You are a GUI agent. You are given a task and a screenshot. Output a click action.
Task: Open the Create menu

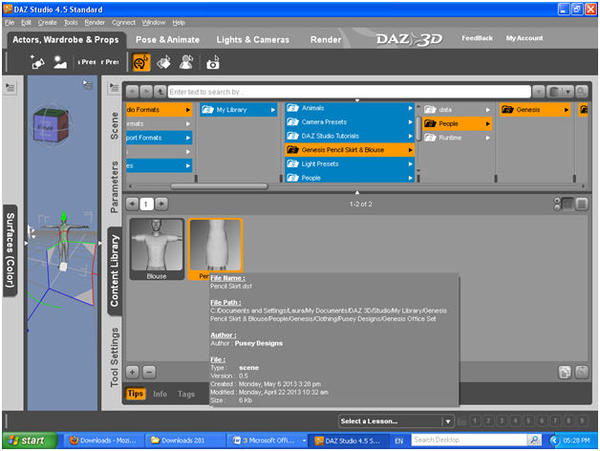(x=47, y=23)
